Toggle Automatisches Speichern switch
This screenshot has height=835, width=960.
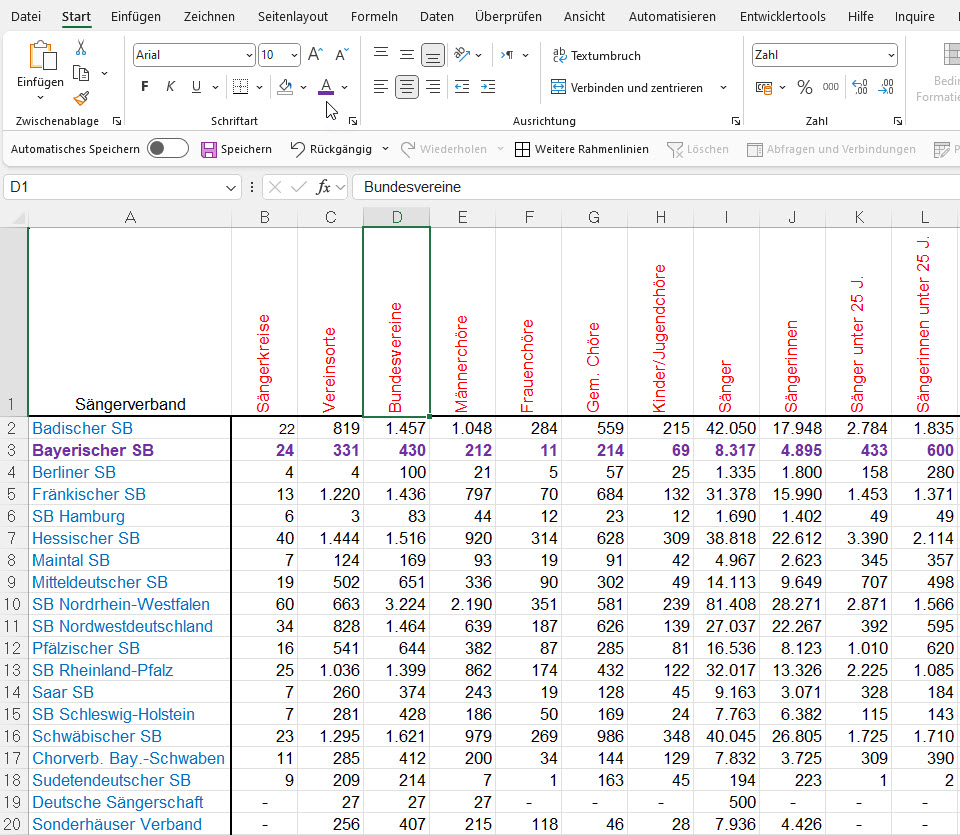tap(167, 149)
